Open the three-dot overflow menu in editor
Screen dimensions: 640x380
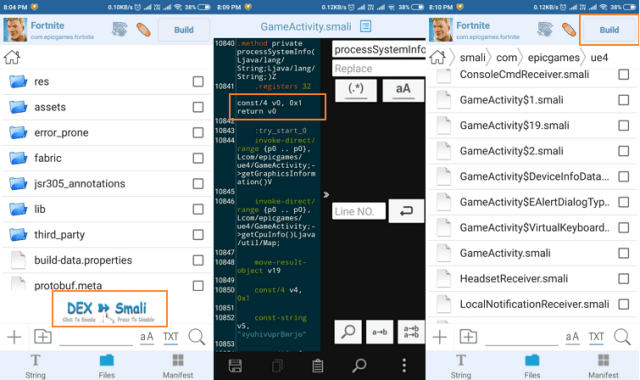404,366
